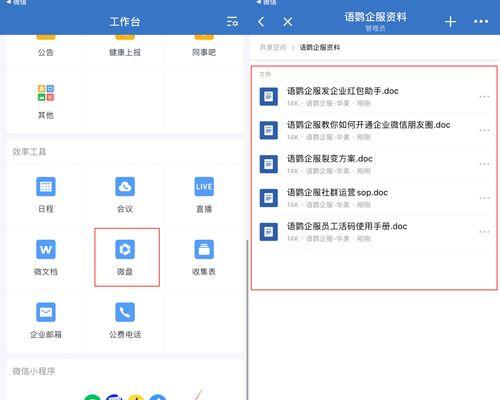Open options for 语鹦企服教你如何开通企业微信朋友圈.doc
500x400 pixels.
point(484,130)
